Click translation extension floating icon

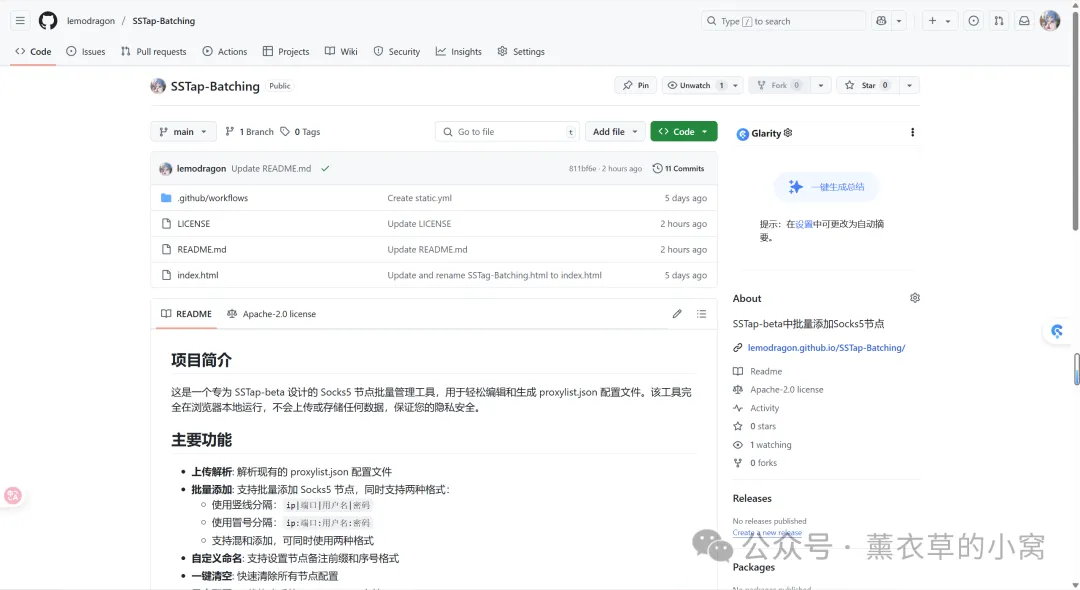point(12,495)
